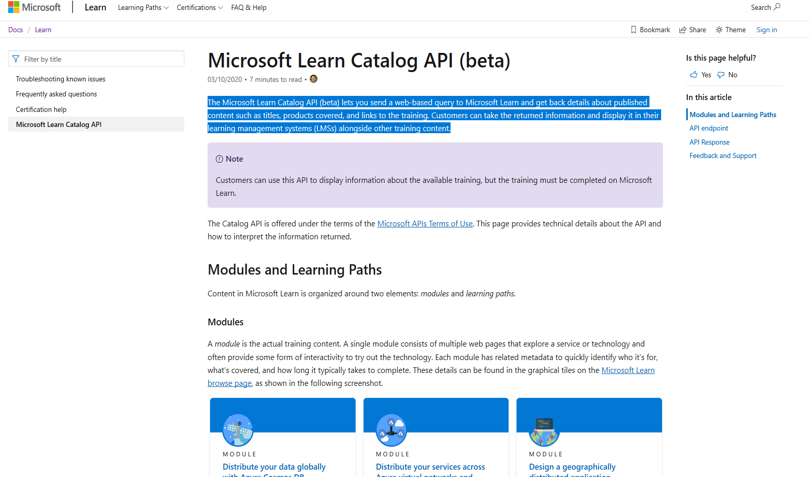Jump to Modules and Learning Paths section

click(x=733, y=115)
